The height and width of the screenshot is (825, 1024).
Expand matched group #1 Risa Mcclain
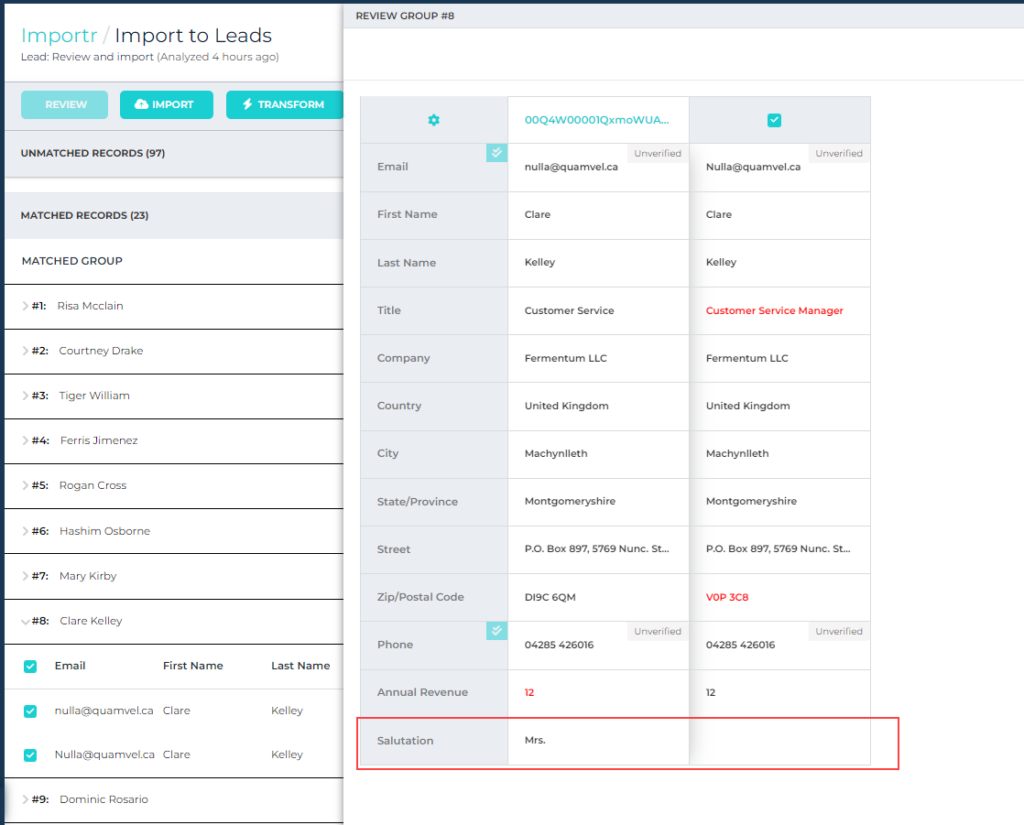[x=26, y=306]
